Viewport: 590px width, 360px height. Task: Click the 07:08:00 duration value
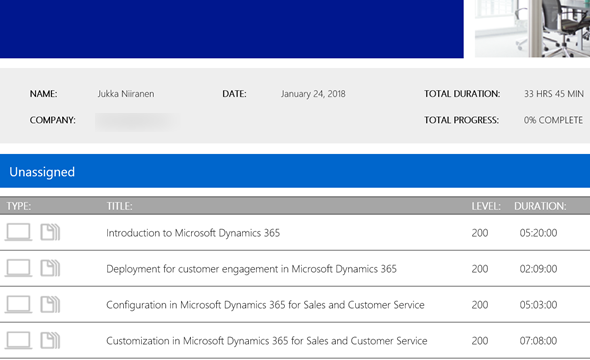pyautogui.click(x=538, y=341)
